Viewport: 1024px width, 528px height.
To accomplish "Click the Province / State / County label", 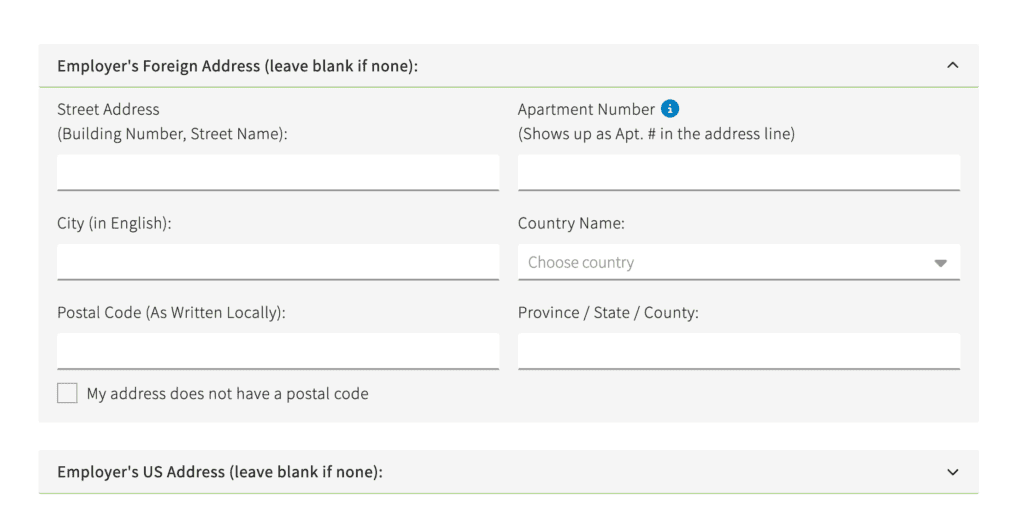I will click(608, 312).
